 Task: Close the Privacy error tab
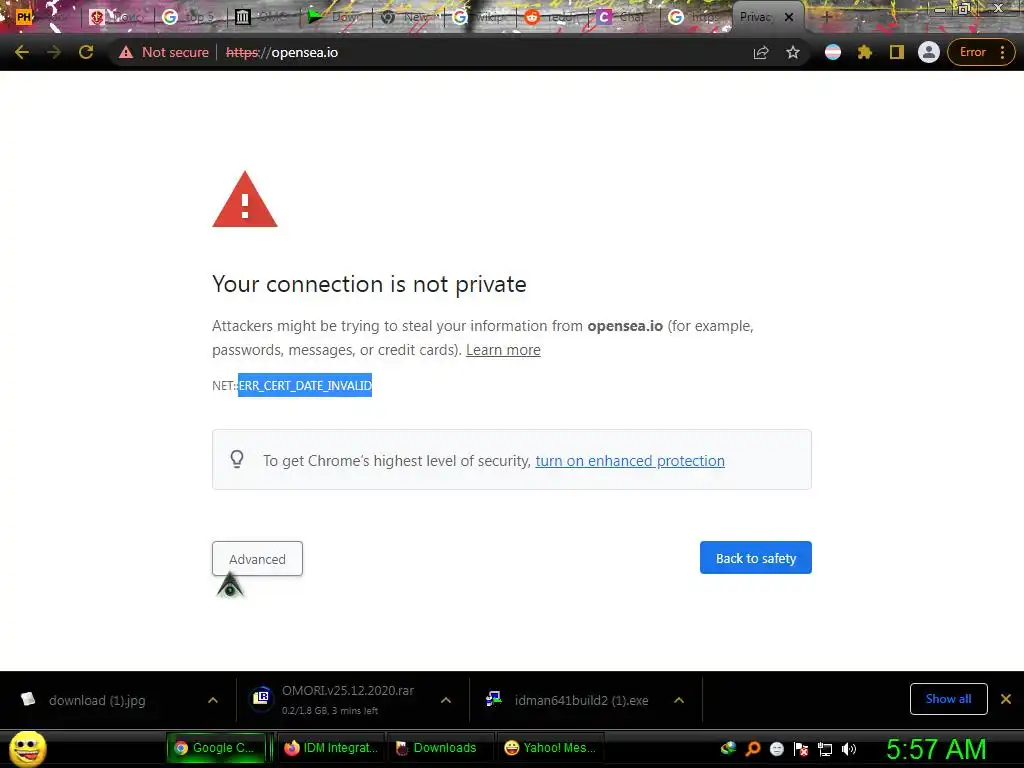(789, 17)
